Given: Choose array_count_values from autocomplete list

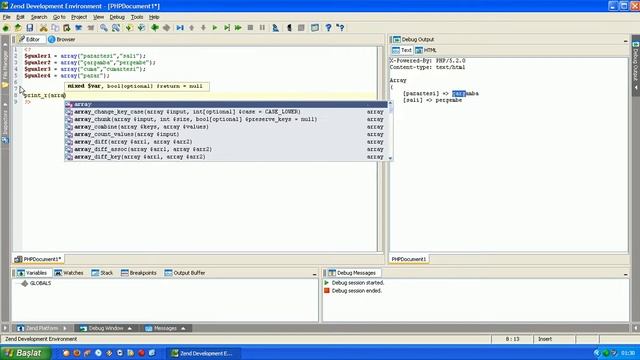Looking at the screenshot, I should click(226, 134).
